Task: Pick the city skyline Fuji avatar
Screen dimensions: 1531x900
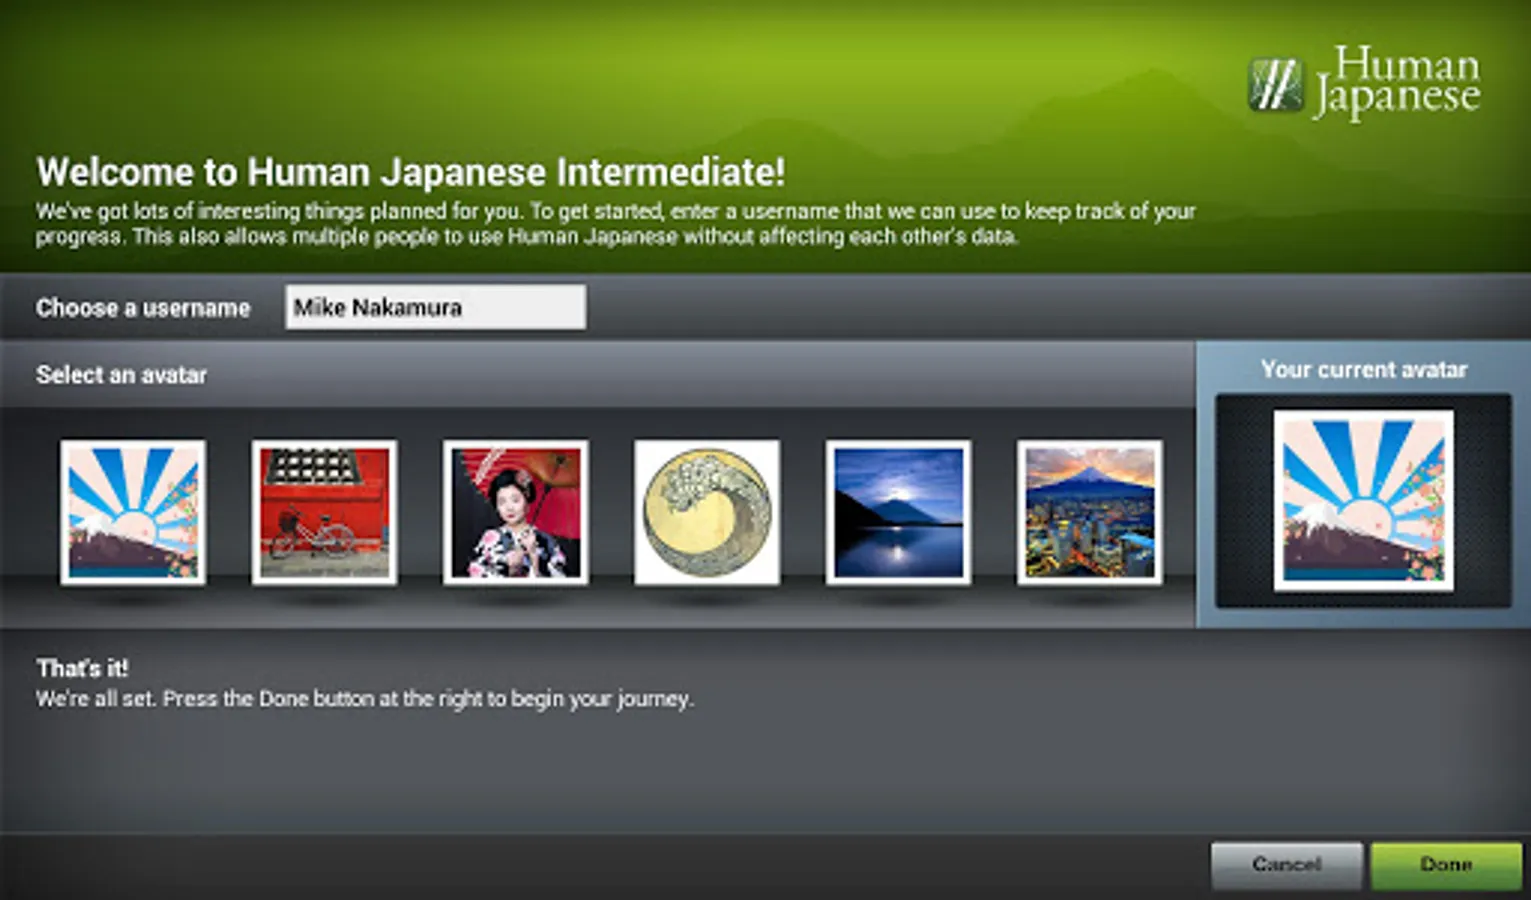Action: [1090, 513]
